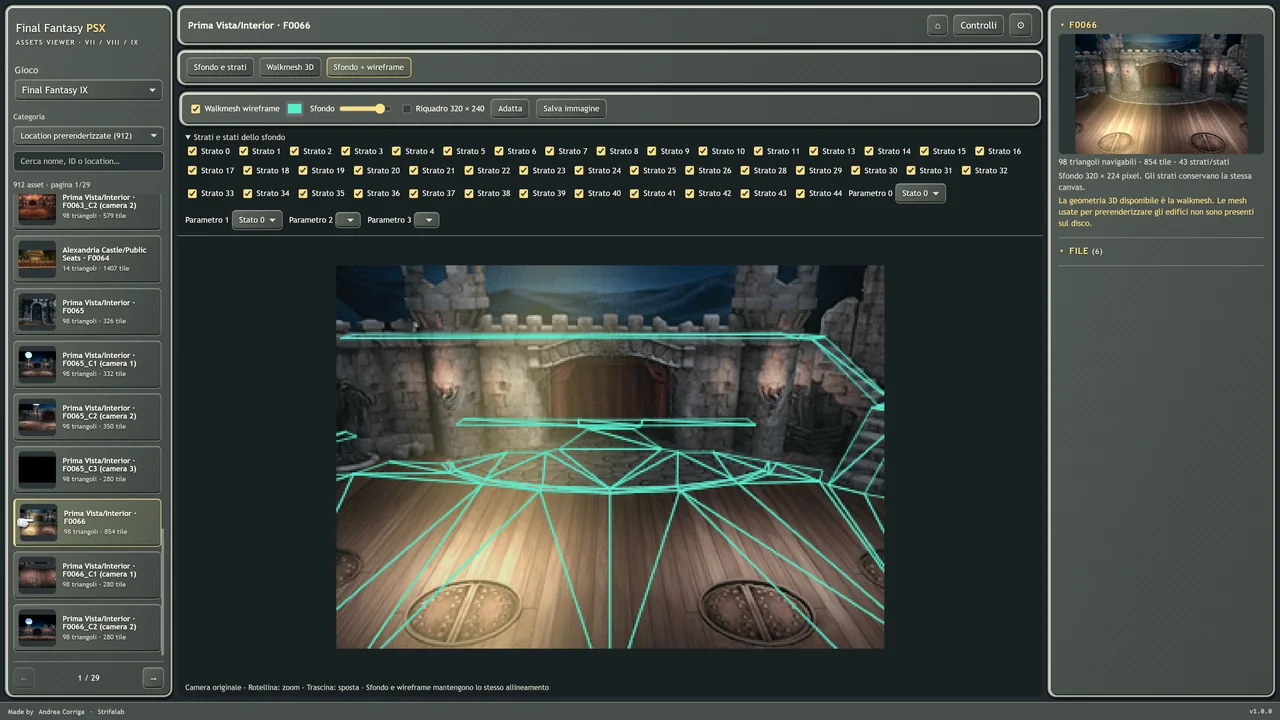Toggle Strato 4 checkbox
1280x720 pixels.
click(x=397, y=152)
